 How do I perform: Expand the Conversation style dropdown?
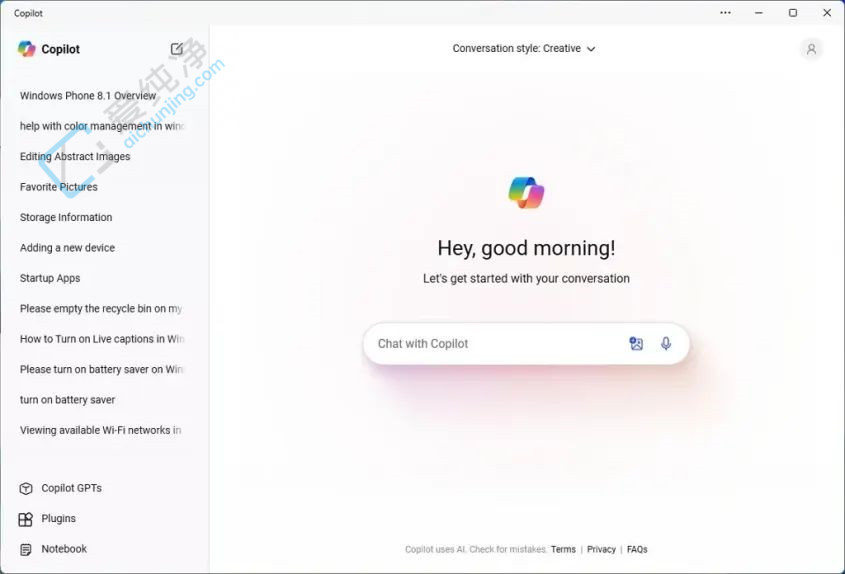[524, 49]
